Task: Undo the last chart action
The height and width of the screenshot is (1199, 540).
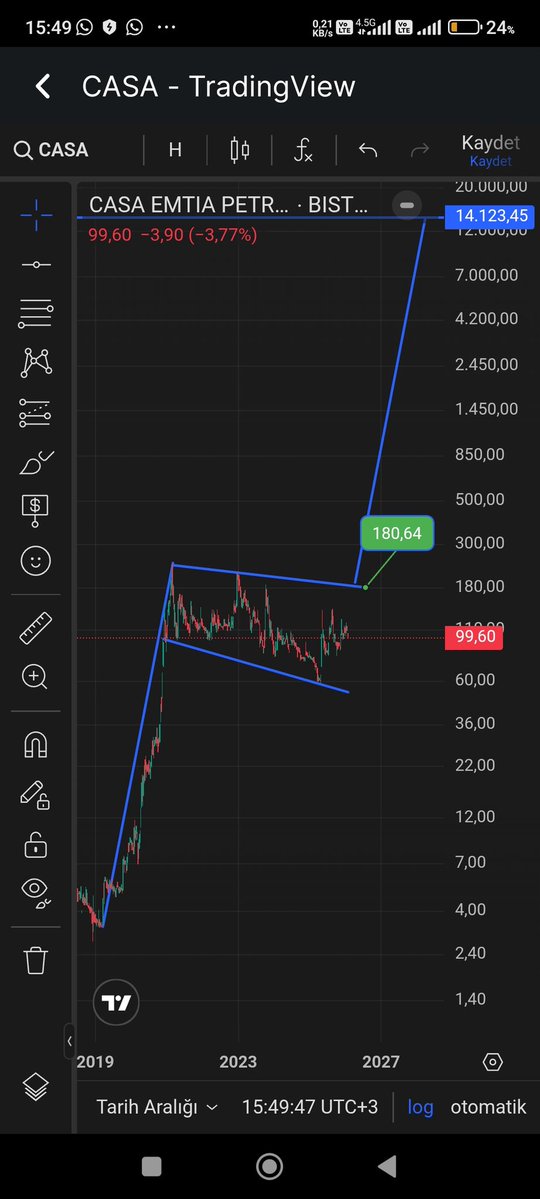Action: tap(368, 149)
